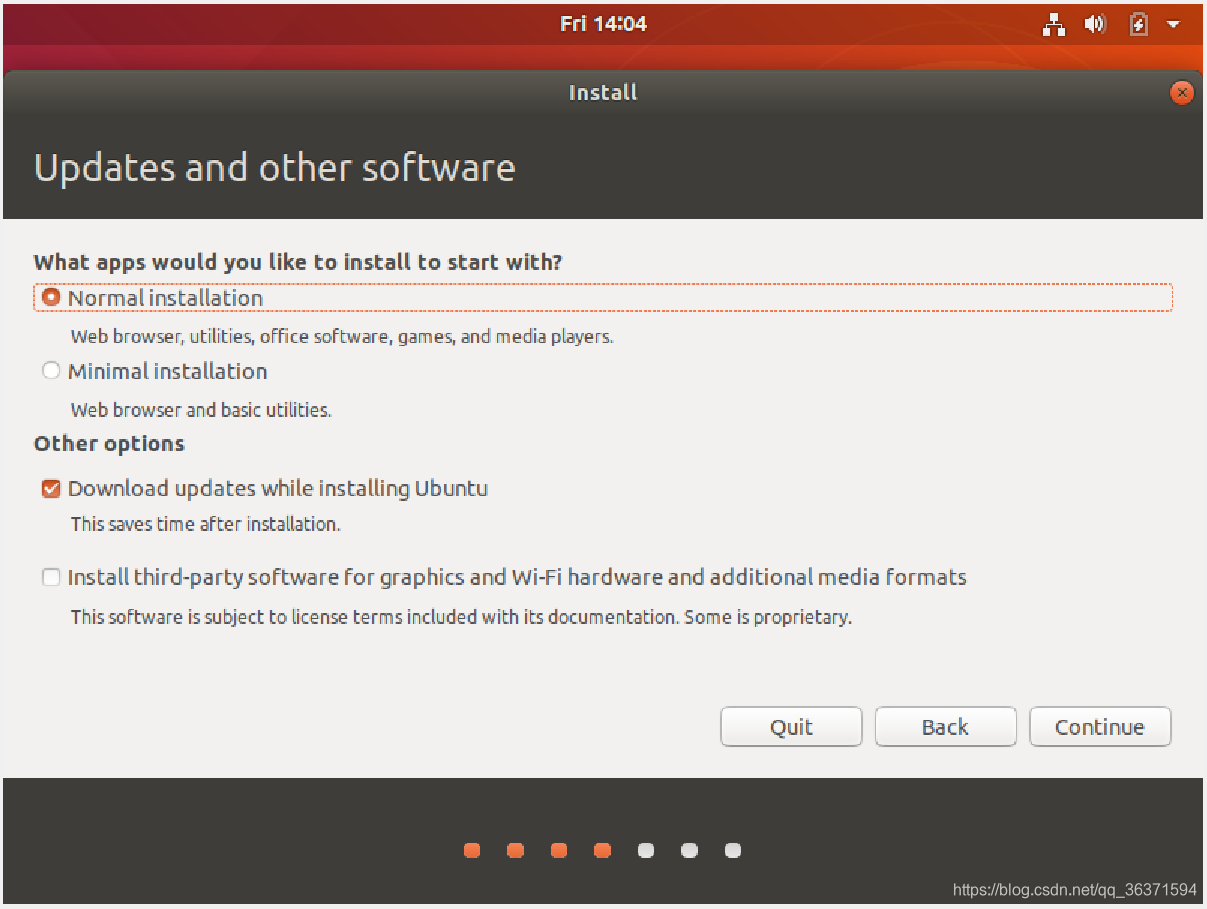This screenshot has width=1207, height=909.
Task: Click the 'Other options' heading
Action: pyautogui.click(x=109, y=444)
